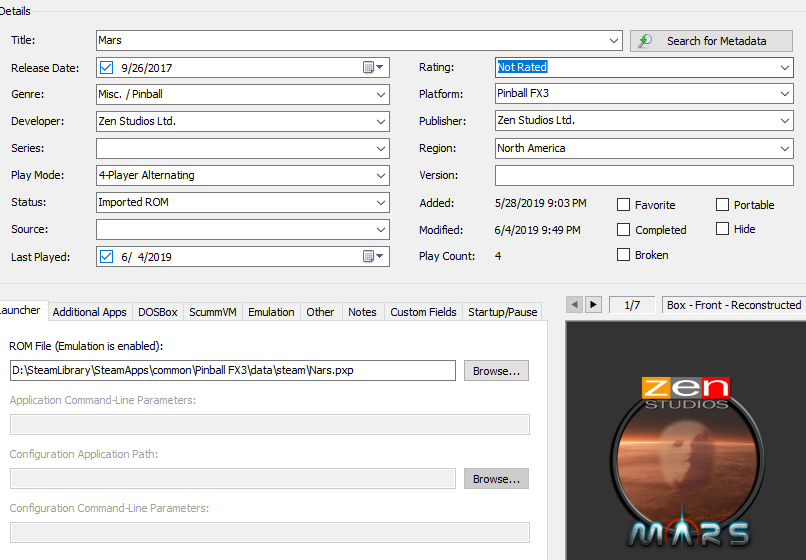Click the Added date 5/28/2019 9:03 PM
Image resolution: width=806 pixels, height=560 pixels.
tap(540, 203)
